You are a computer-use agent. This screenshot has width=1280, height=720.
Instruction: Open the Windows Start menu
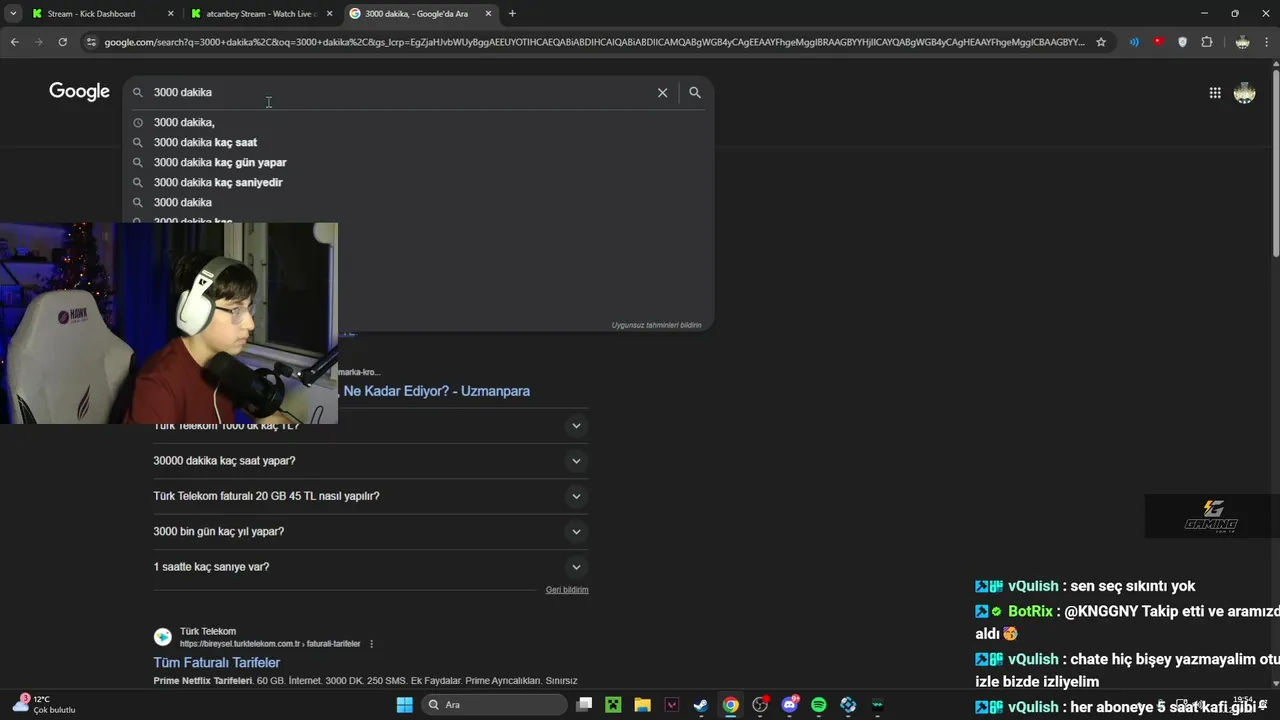pos(404,705)
